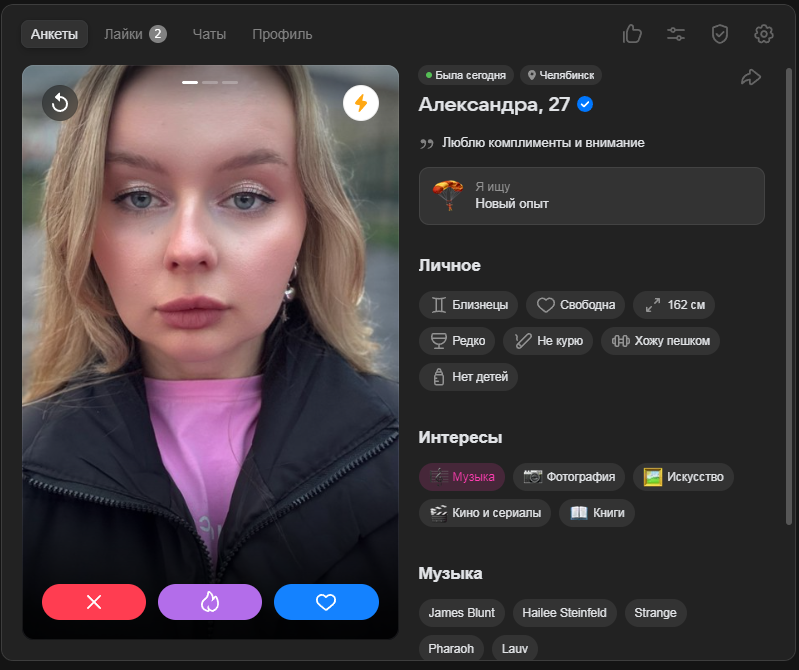Click the profile details vertical scrollbar
This screenshot has height=670, width=799.
(x=789, y=296)
